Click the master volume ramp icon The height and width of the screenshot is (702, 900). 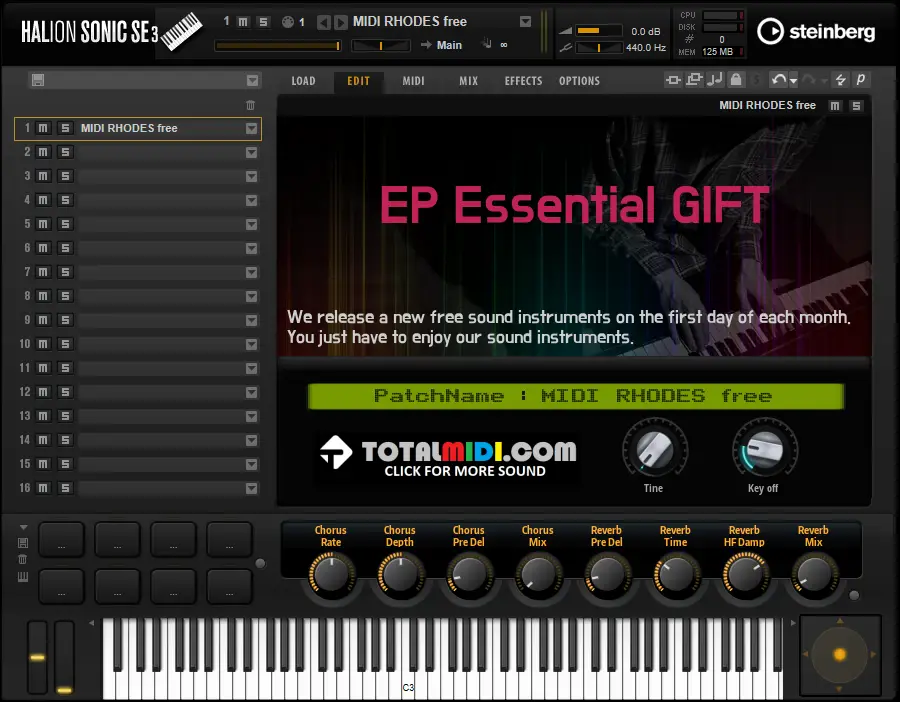pyautogui.click(x=565, y=30)
